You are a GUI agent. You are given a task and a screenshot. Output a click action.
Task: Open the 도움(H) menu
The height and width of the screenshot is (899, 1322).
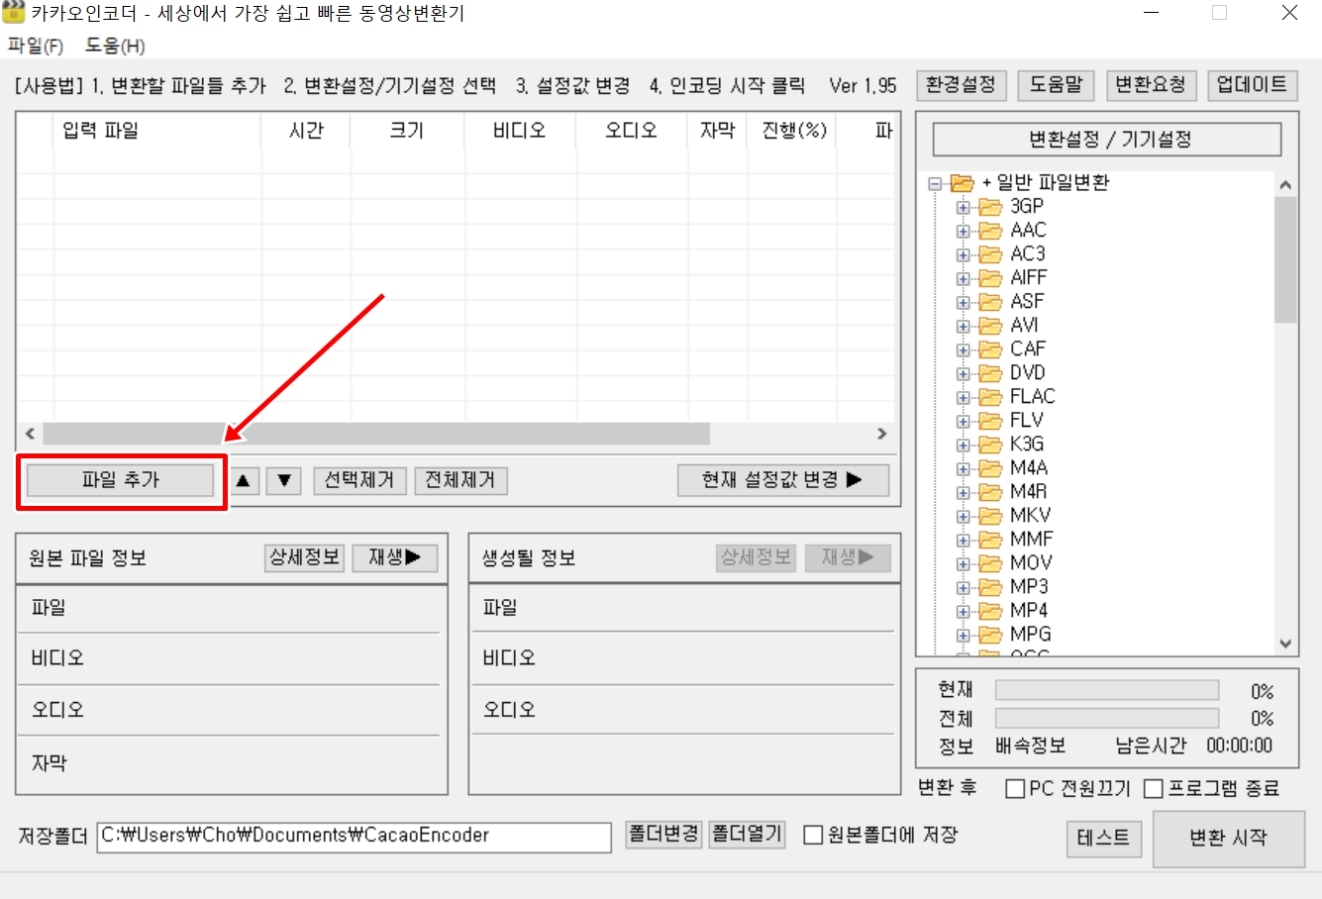115,46
